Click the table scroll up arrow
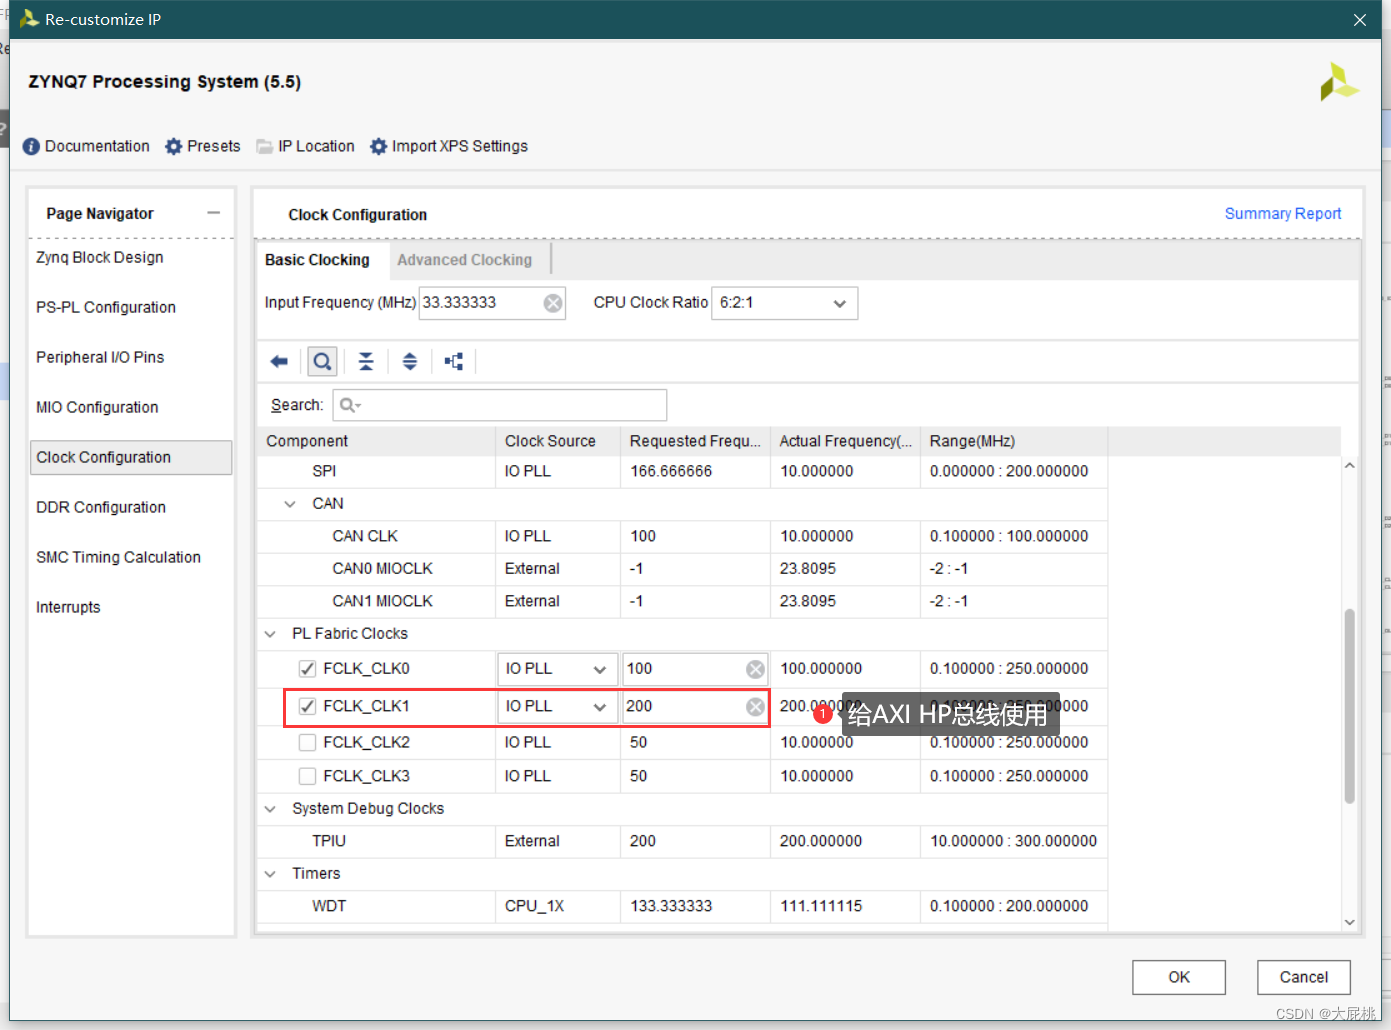1391x1030 pixels. [1349, 466]
